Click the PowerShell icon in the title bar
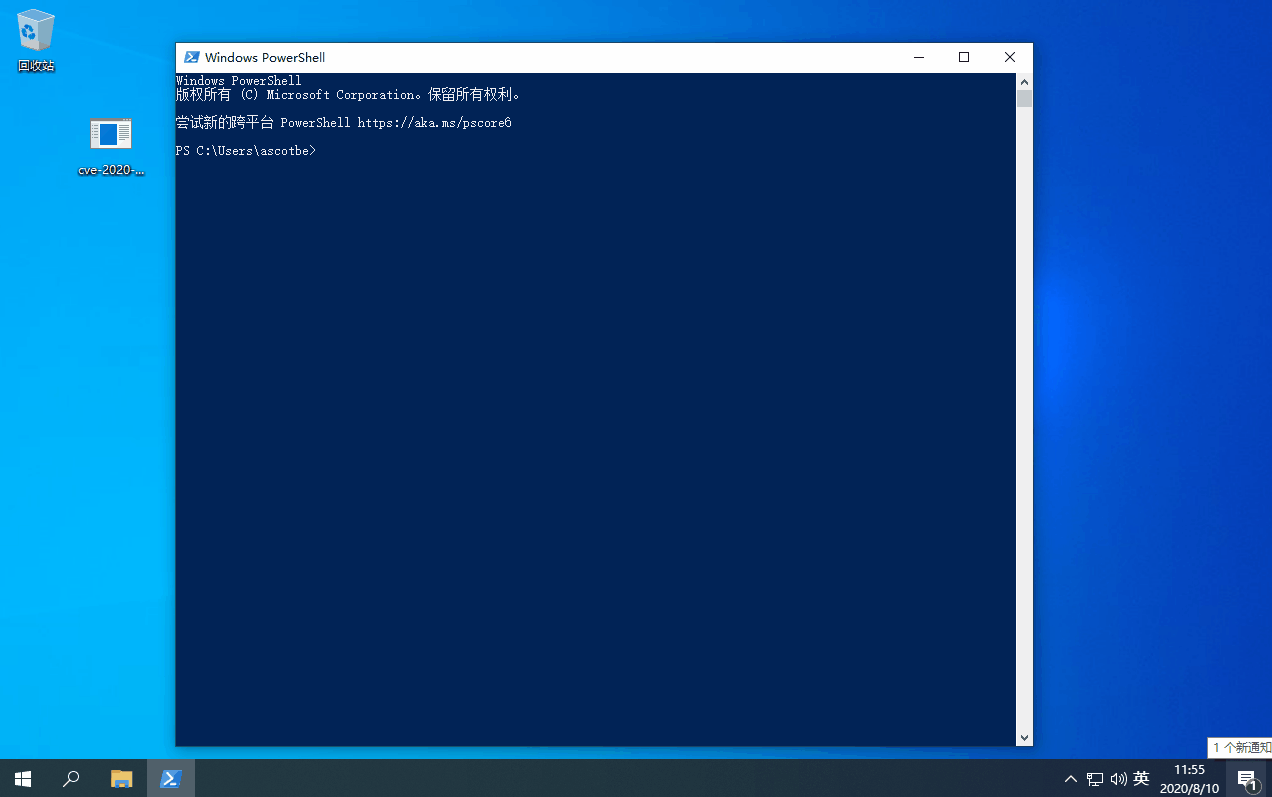Viewport: 1272px width, 797px height. point(192,58)
